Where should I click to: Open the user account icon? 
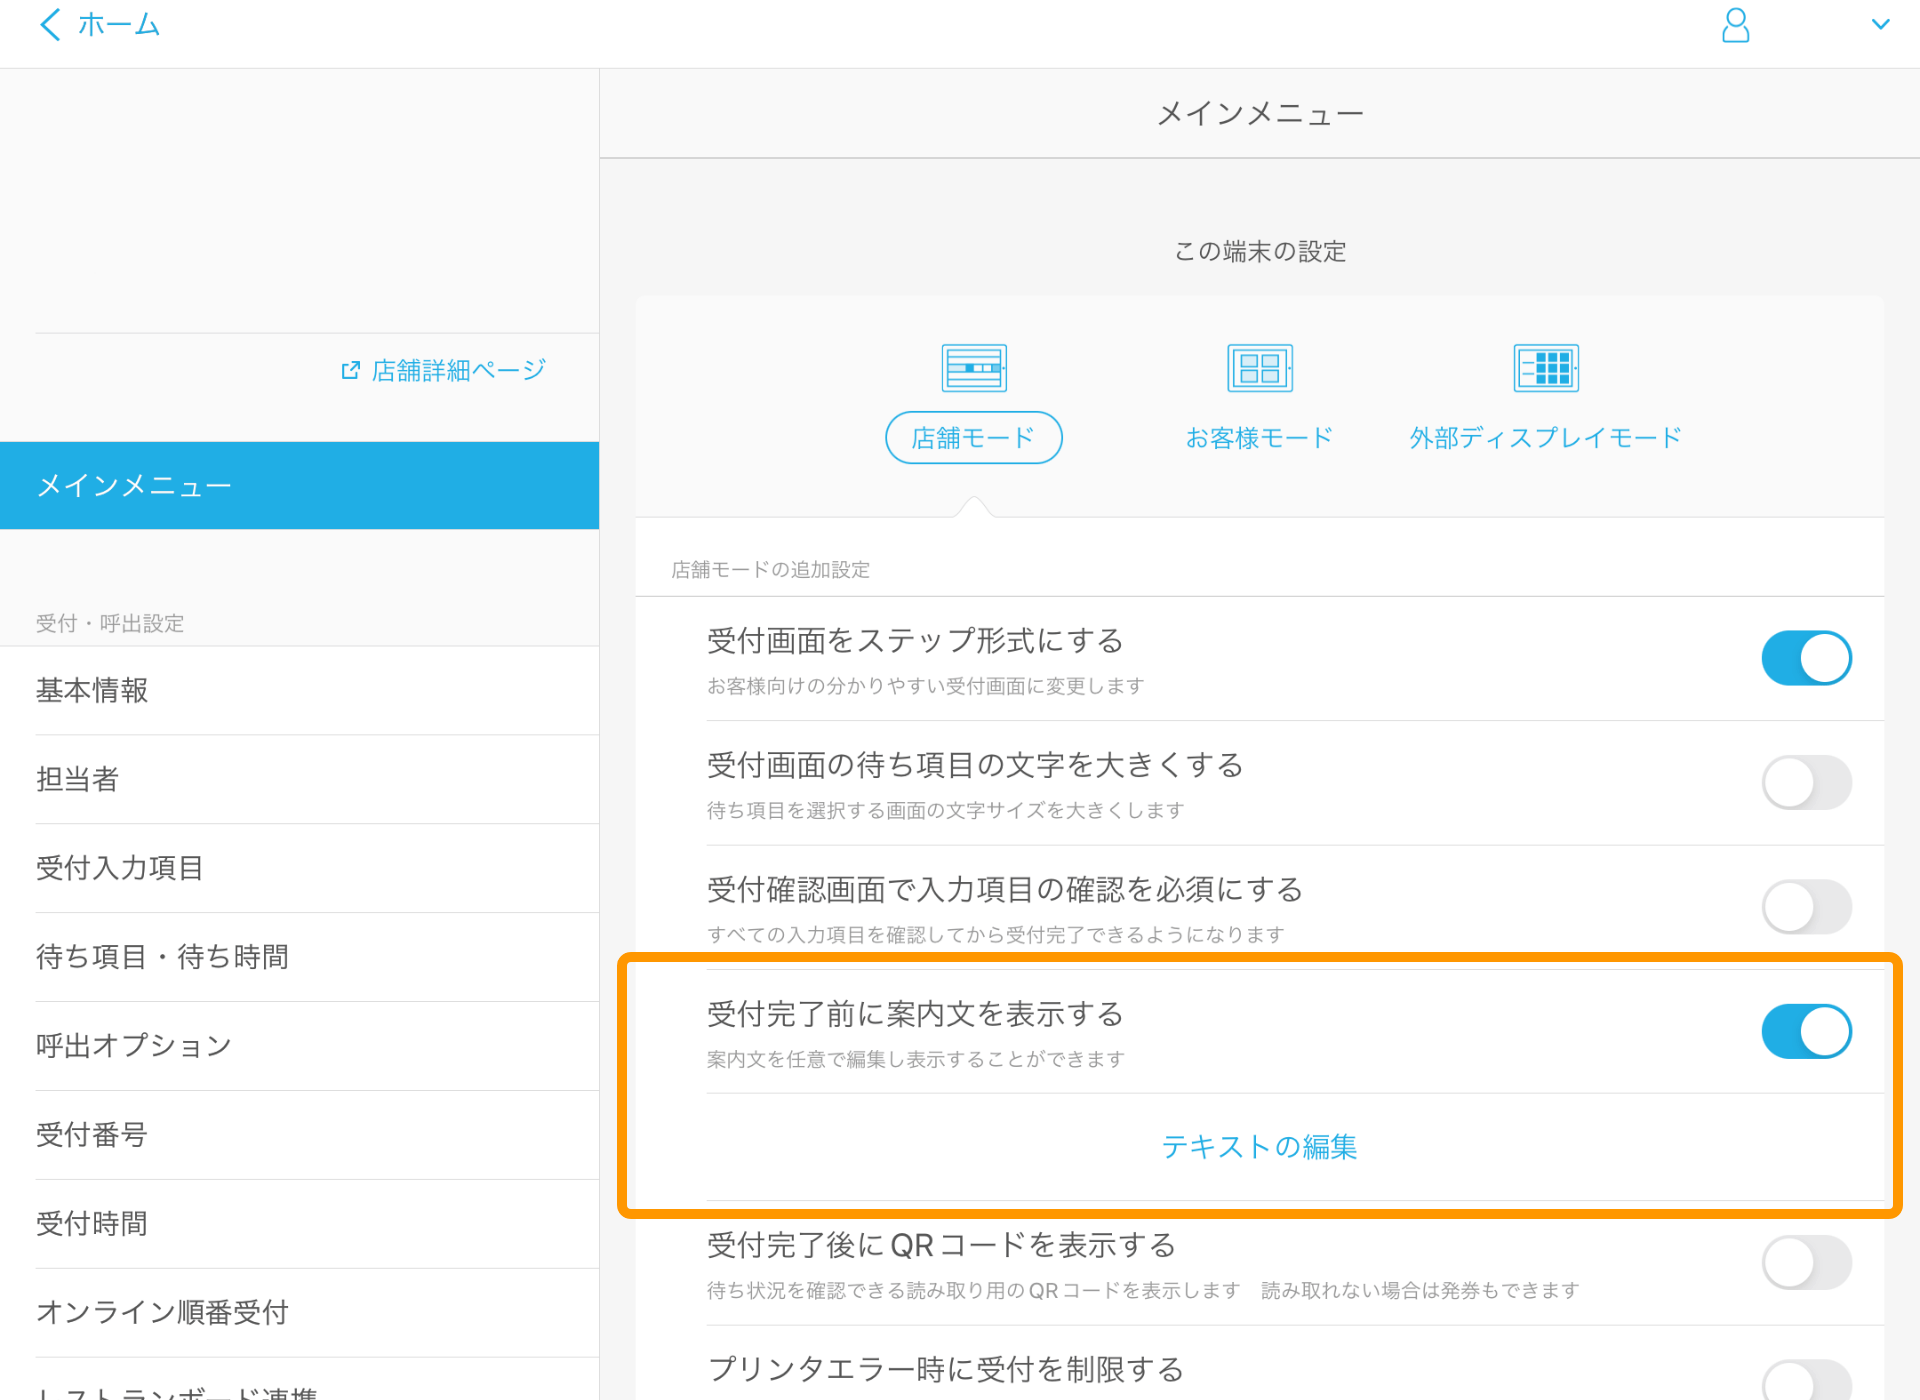(1735, 25)
